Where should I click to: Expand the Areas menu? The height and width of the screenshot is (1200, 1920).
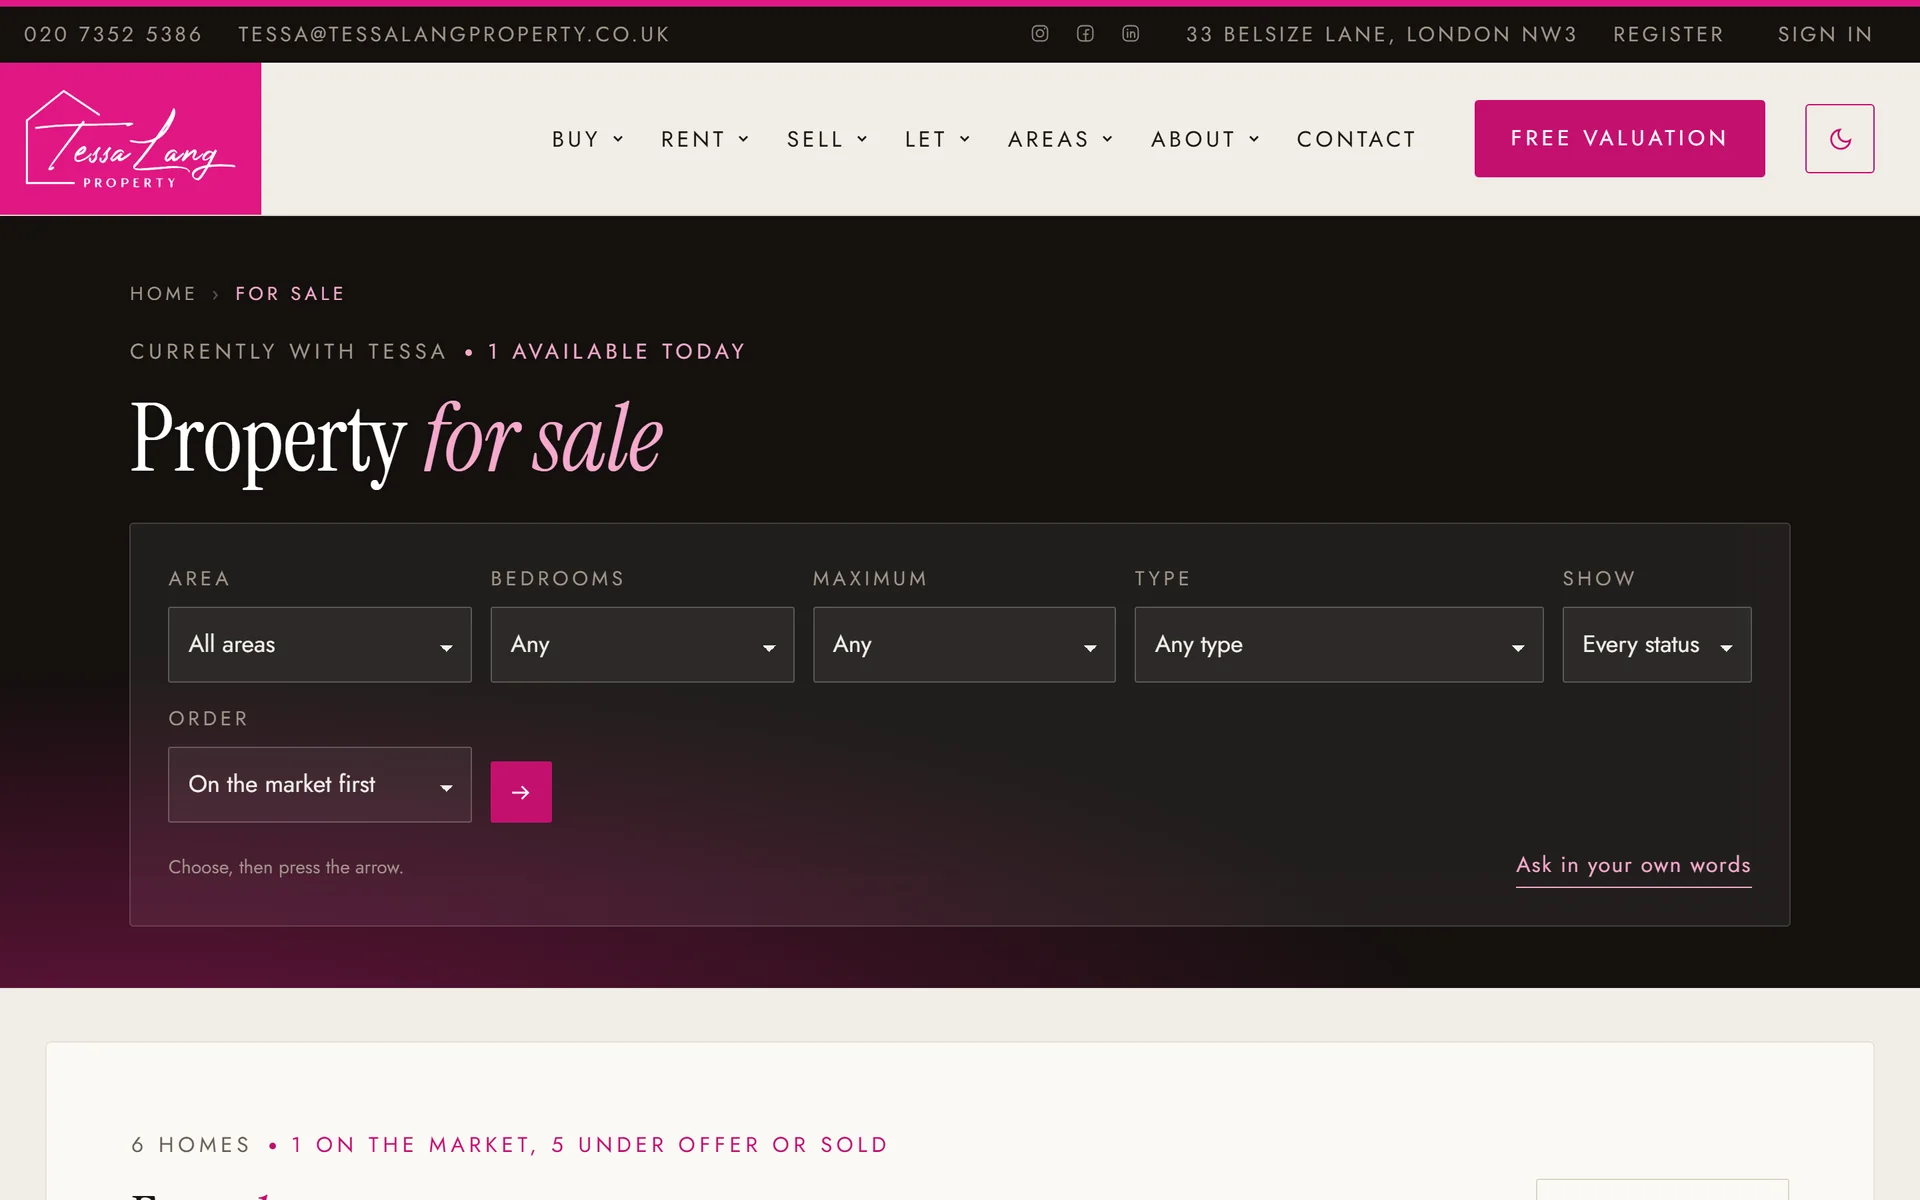coord(1060,139)
